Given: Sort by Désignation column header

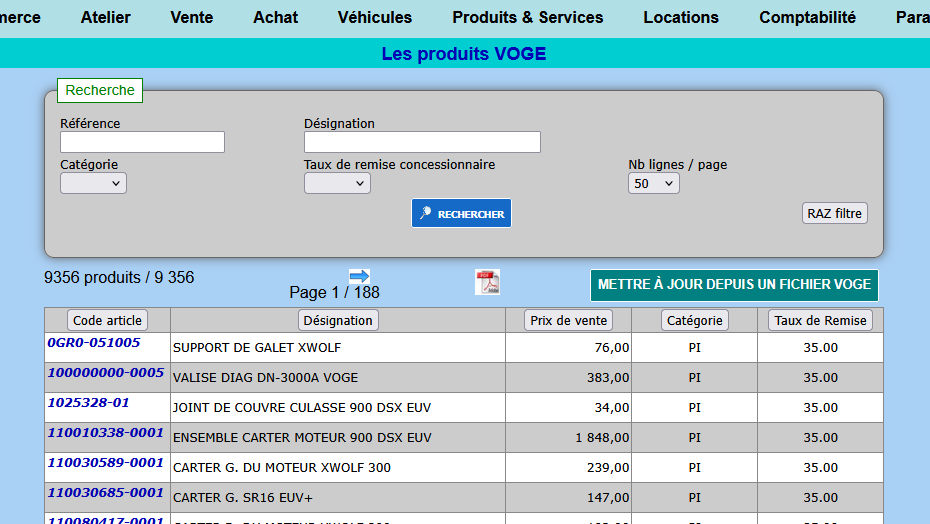Looking at the screenshot, I should tap(338, 320).
